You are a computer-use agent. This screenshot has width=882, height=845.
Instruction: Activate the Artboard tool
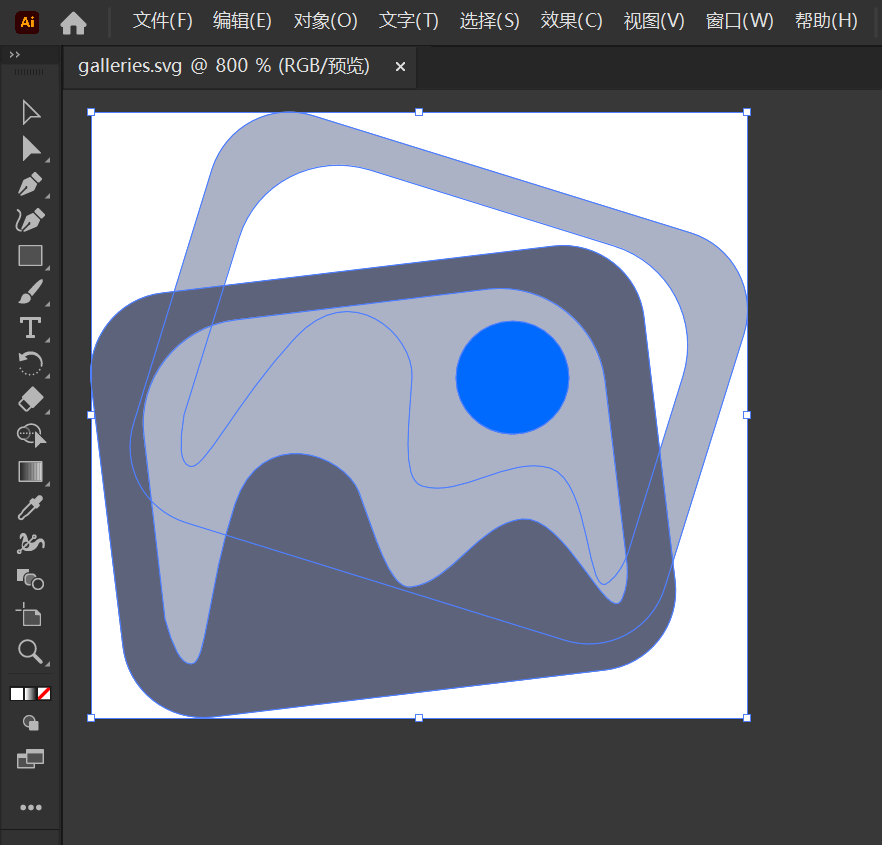[x=28, y=614]
